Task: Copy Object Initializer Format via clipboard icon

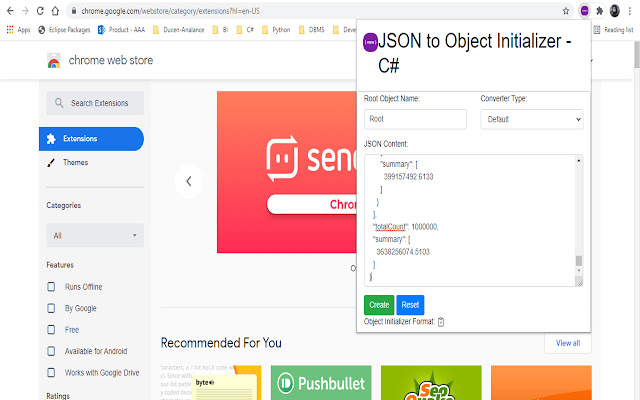Action: click(x=441, y=322)
